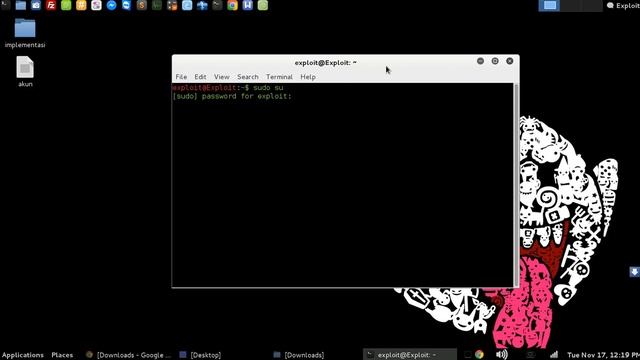Click the terminal vertical scrollbar
Viewport: 640px width, 360px height.
[x=516, y=185]
